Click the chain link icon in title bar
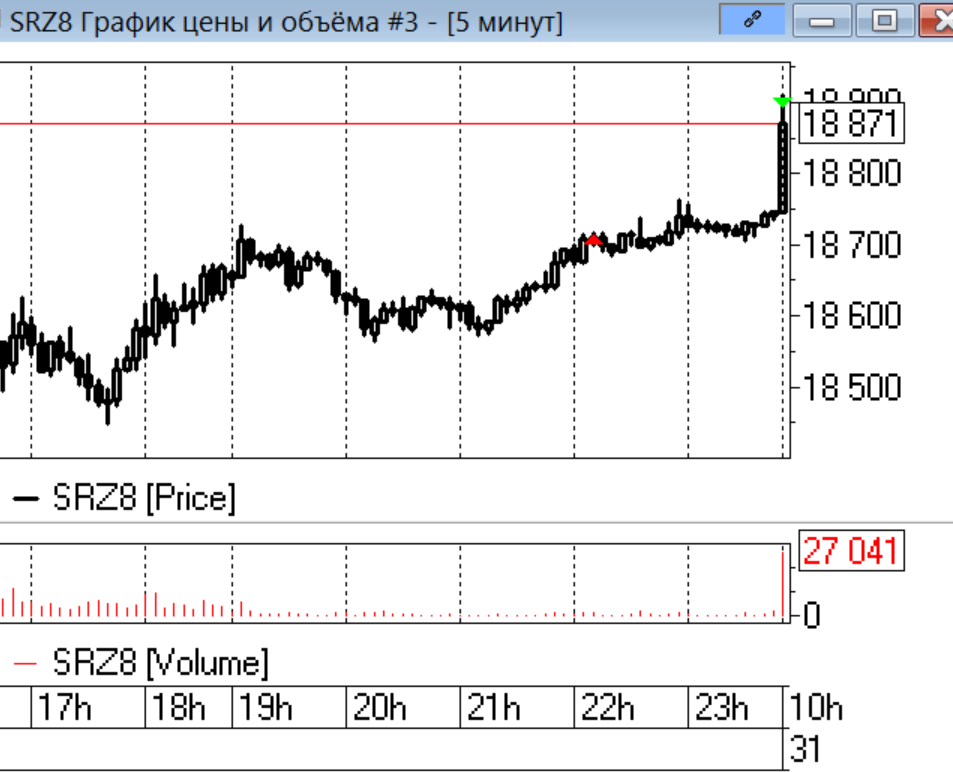 752,20
